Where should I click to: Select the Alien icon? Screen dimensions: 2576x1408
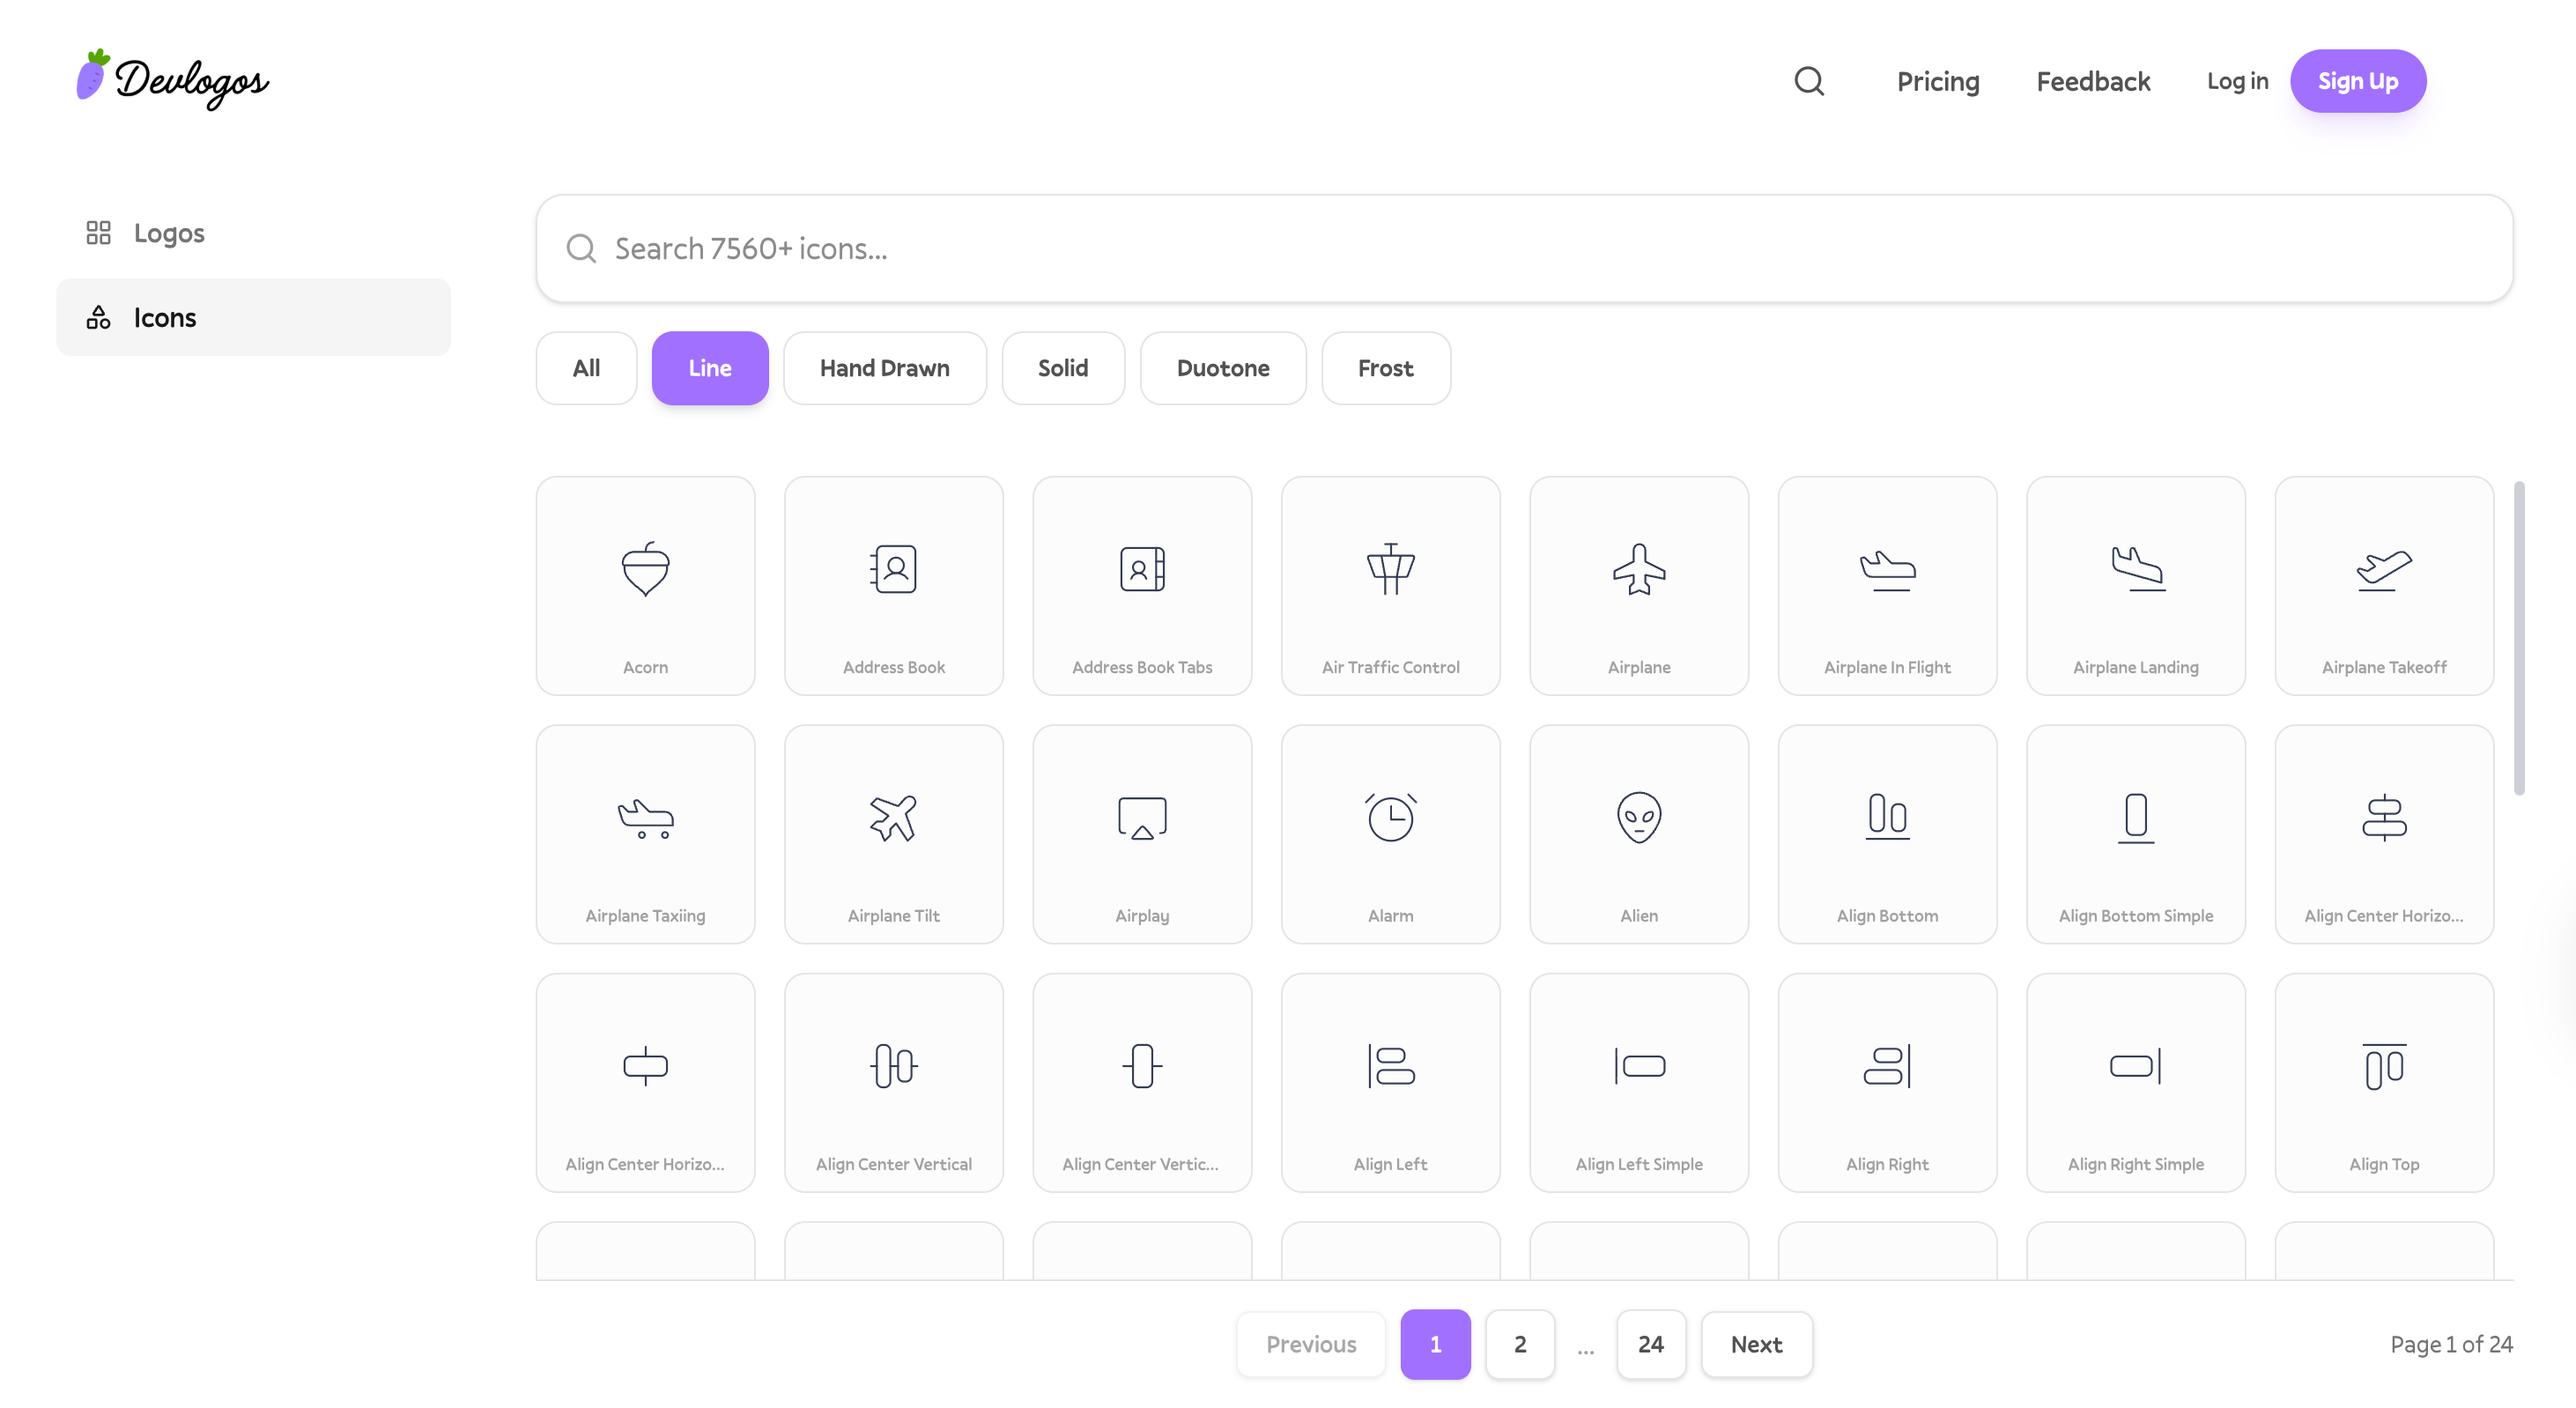click(x=1638, y=833)
